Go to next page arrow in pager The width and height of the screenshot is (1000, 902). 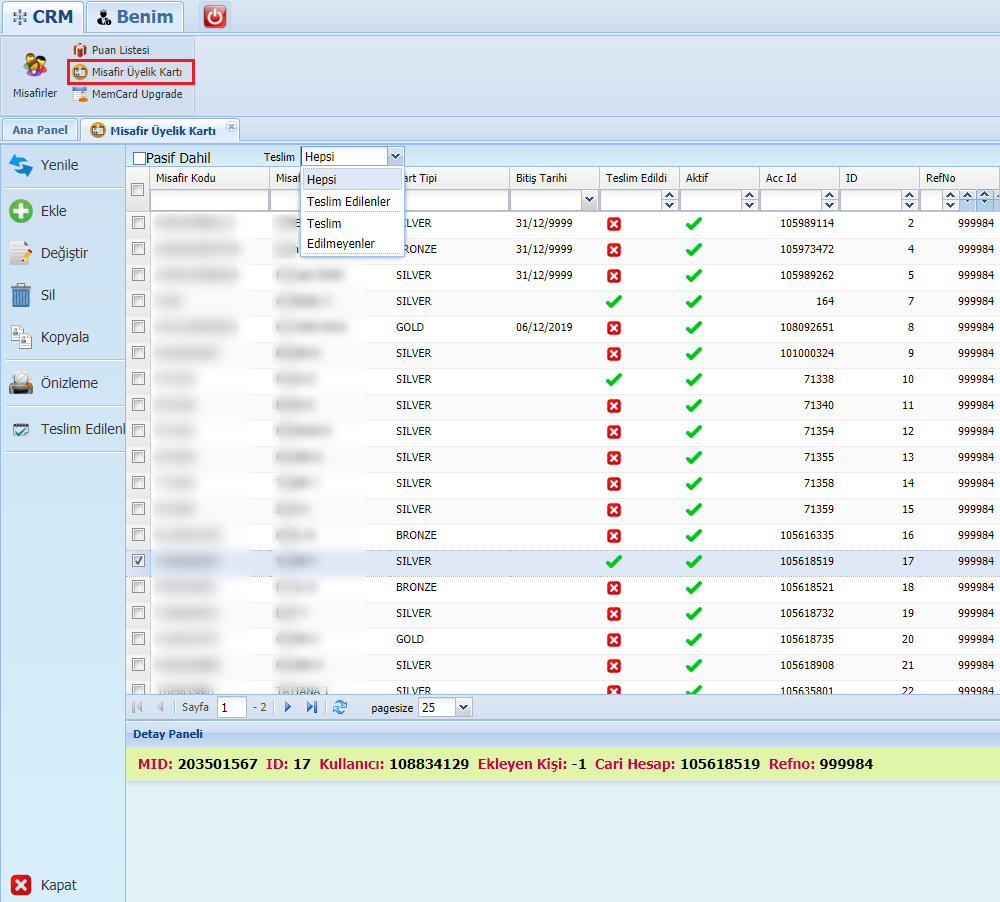coord(288,707)
